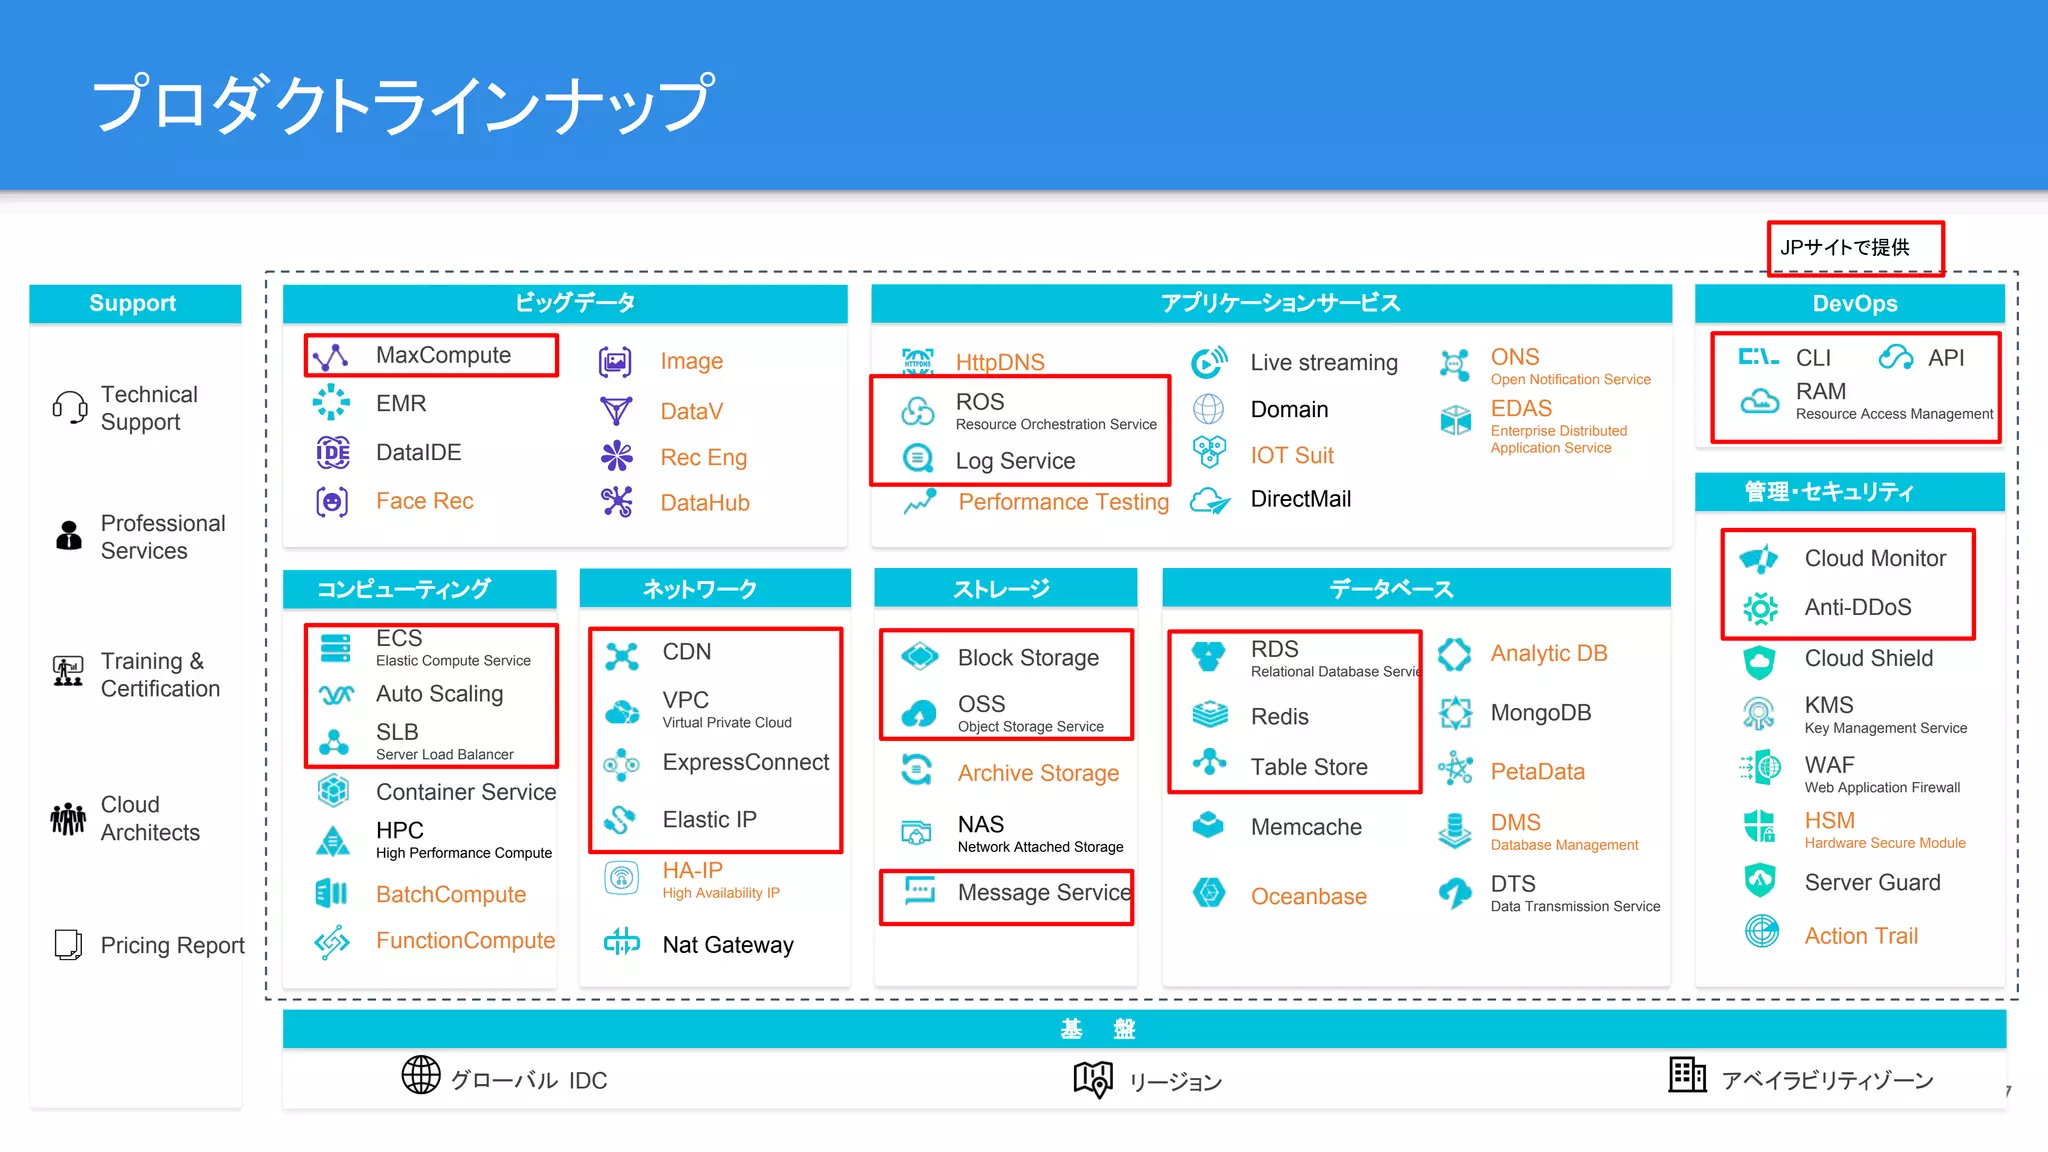The height and width of the screenshot is (1152, 2048).
Task: Click the Auto Scaling wave icon
Action: [336, 694]
